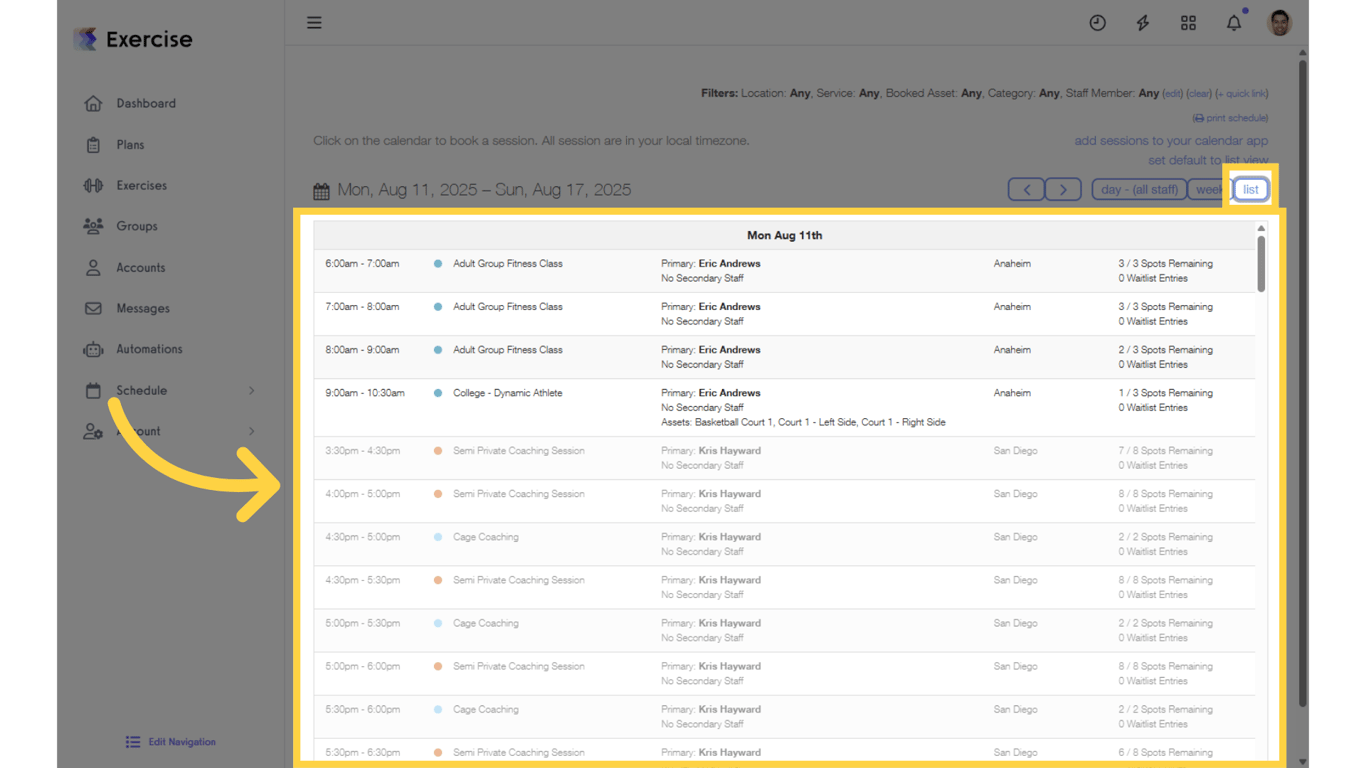Click the add sessions to your calendar link

point(1170,140)
